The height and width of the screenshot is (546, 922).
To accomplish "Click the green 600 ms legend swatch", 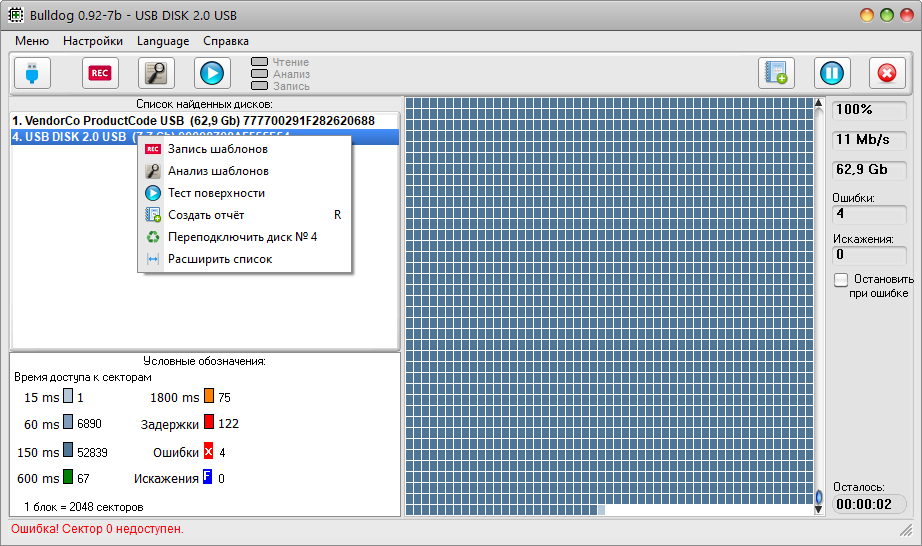I will (68, 476).
